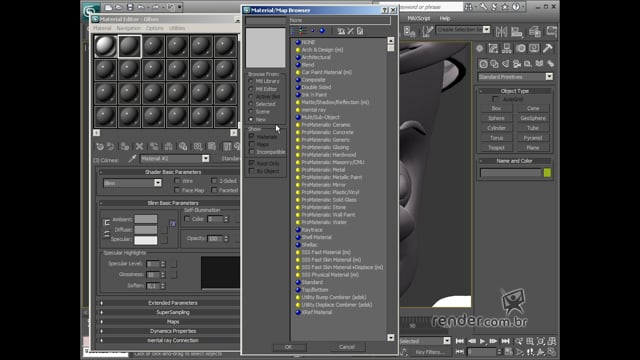Click the Zoom Extents viewport navigation icon
This screenshot has height=360, width=640.
pos(541,341)
